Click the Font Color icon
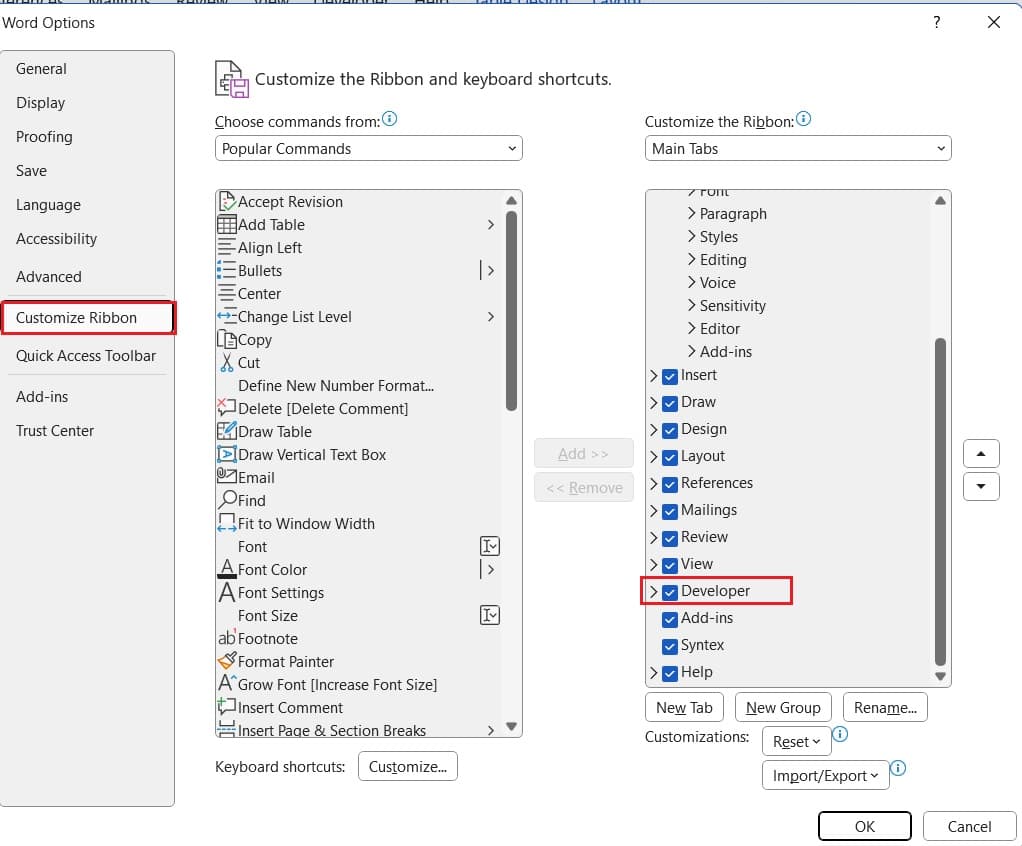 (226, 569)
